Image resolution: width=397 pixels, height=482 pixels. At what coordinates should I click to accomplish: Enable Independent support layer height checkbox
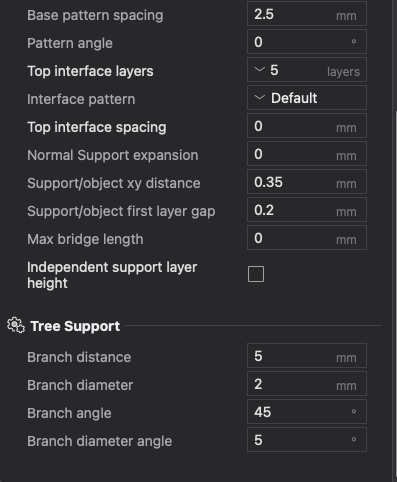click(x=256, y=274)
